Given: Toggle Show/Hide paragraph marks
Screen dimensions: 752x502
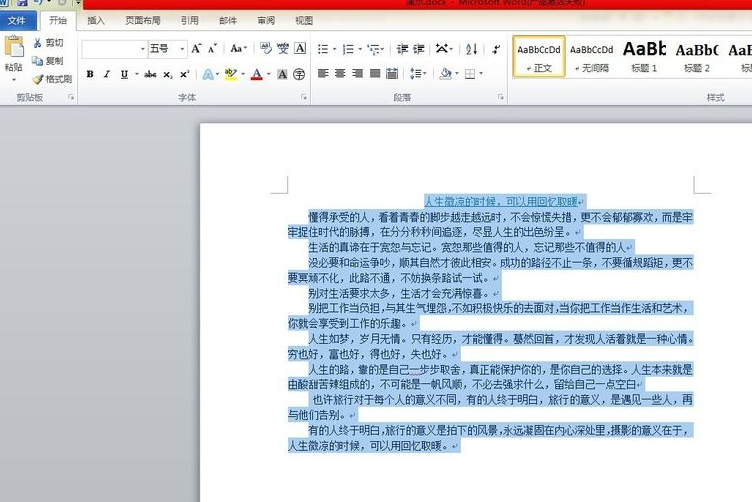Looking at the screenshot, I should click(x=496, y=49).
